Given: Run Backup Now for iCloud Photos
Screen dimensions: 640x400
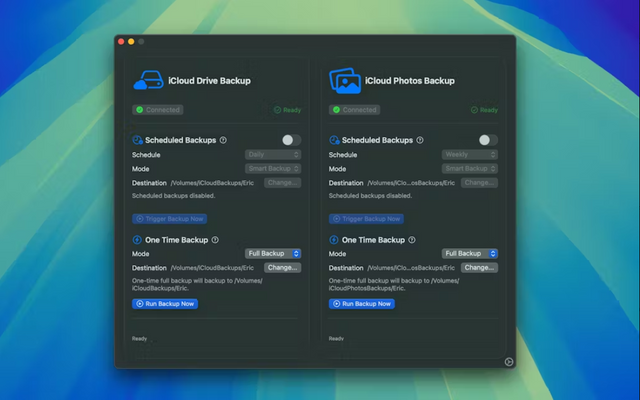Looking at the screenshot, I should point(362,304).
